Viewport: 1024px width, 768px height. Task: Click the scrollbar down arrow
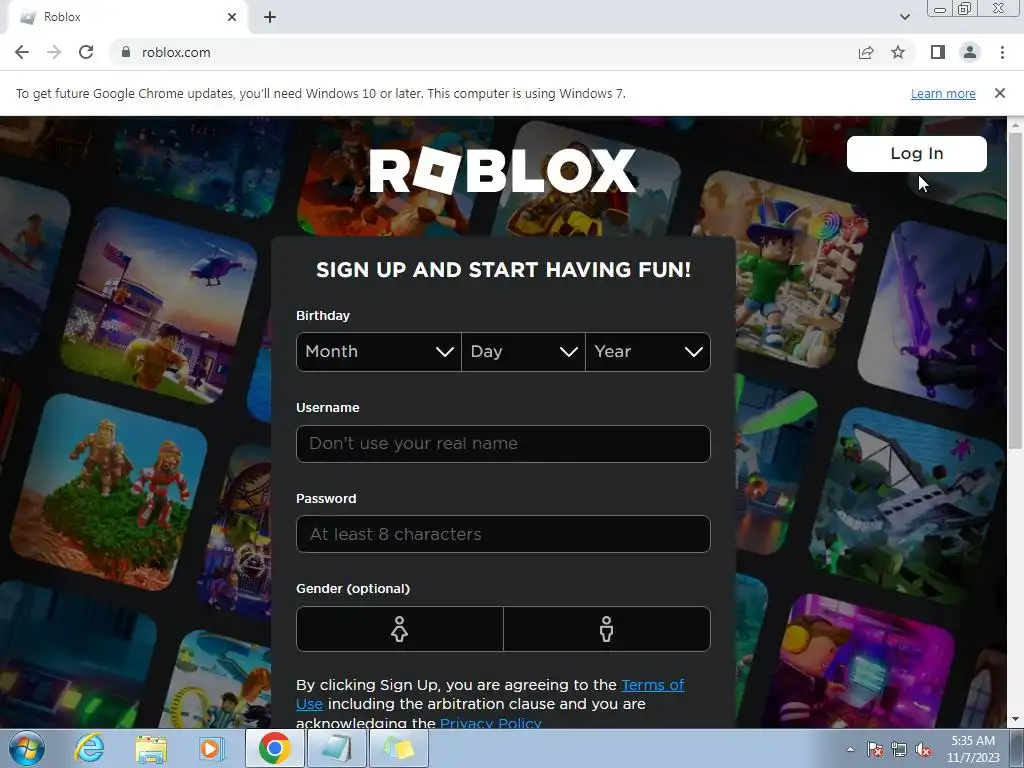[1015, 720]
